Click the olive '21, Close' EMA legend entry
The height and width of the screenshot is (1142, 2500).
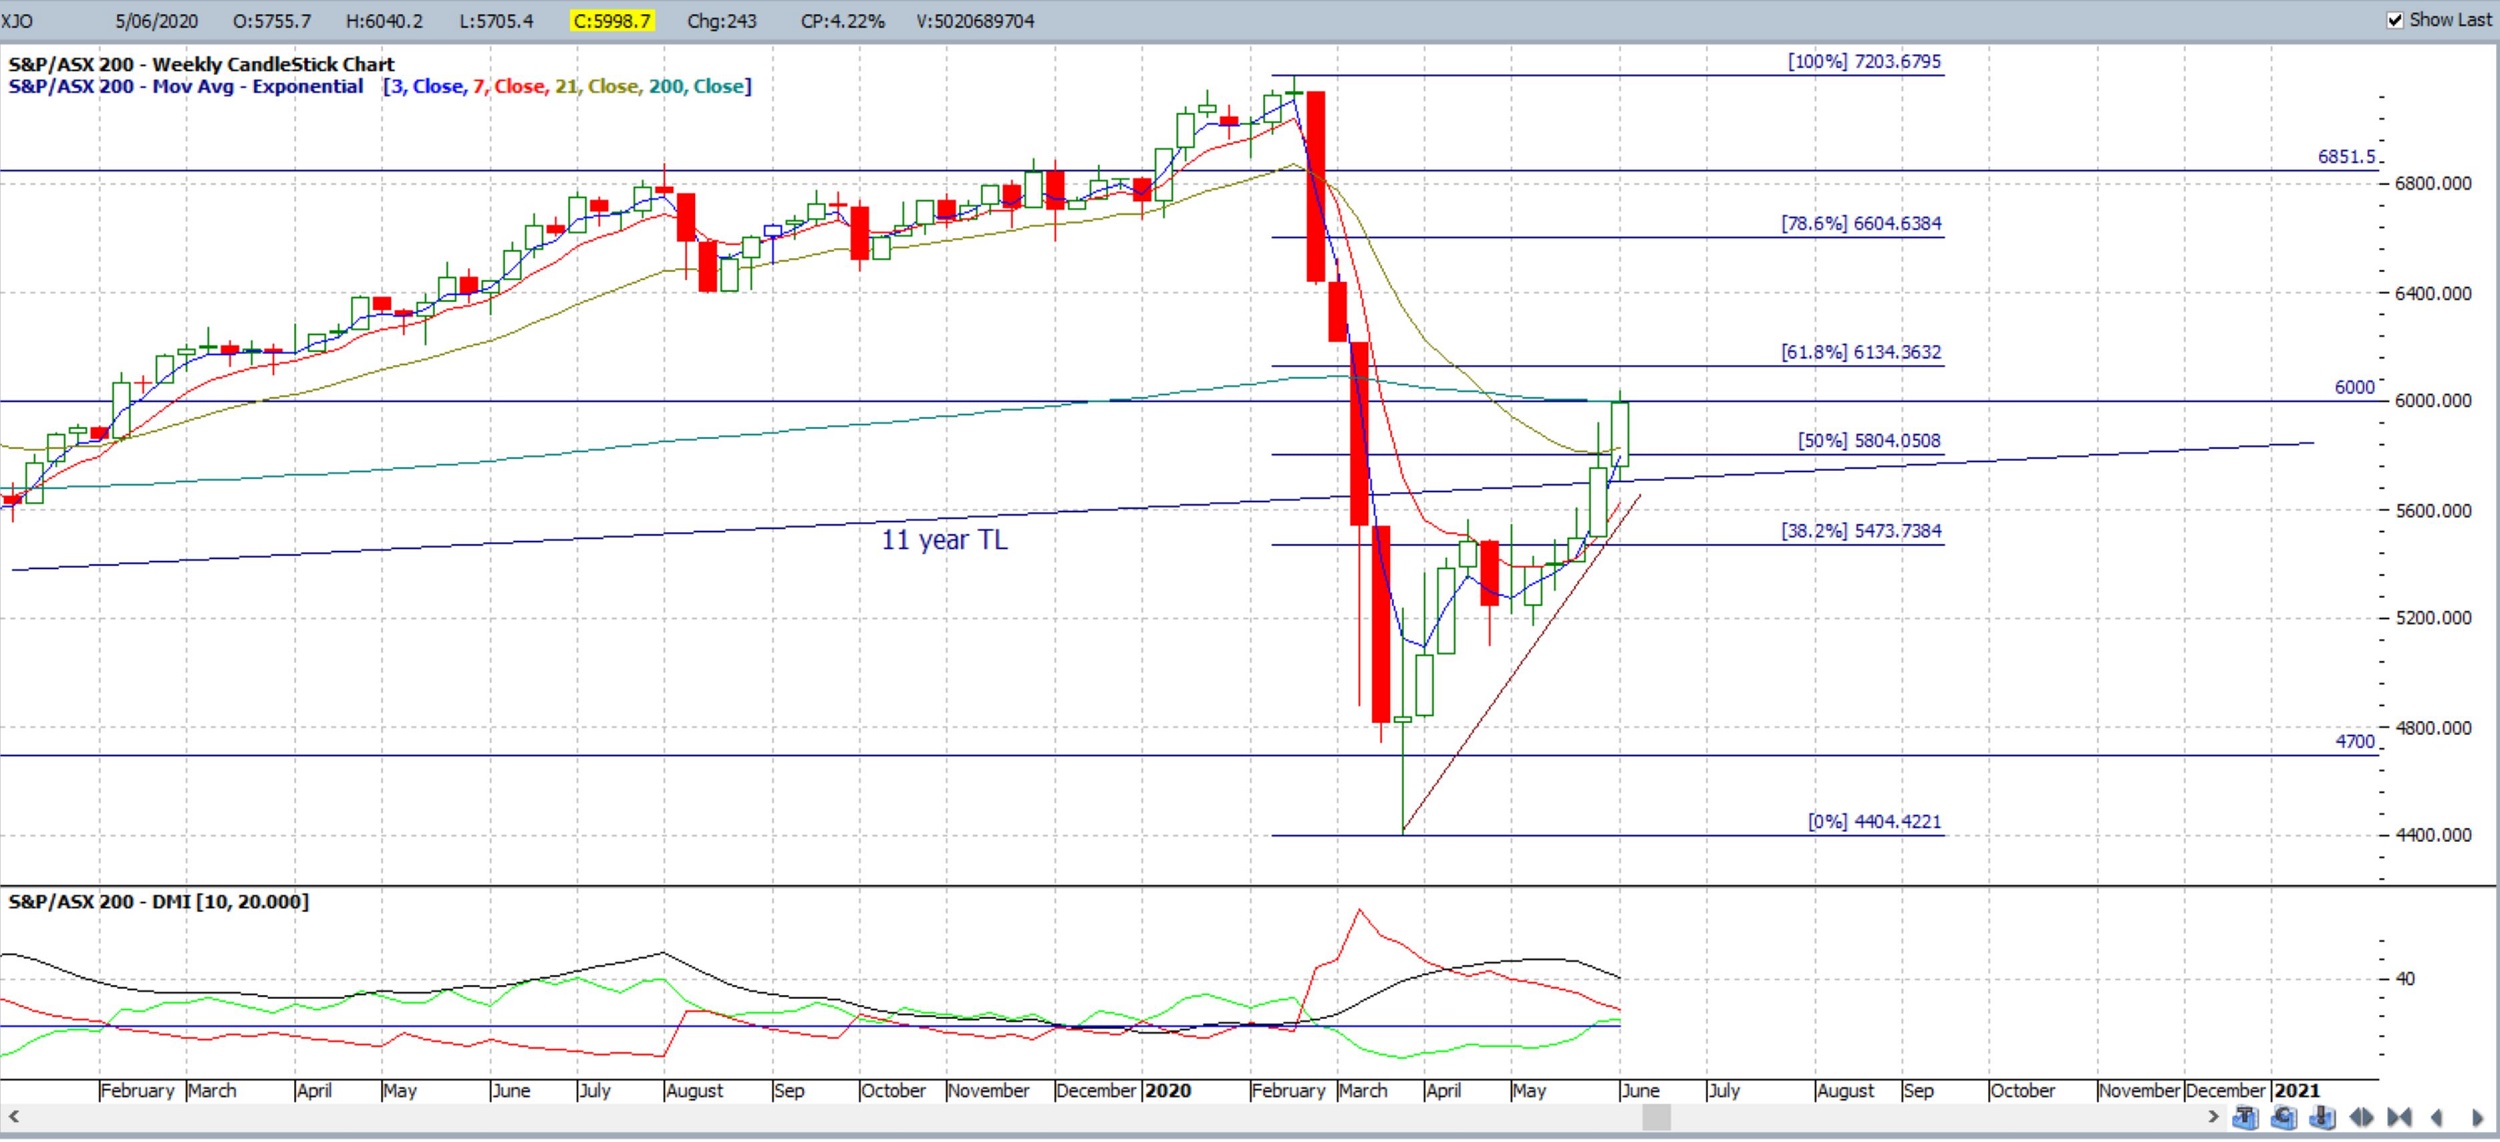click(x=597, y=87)
